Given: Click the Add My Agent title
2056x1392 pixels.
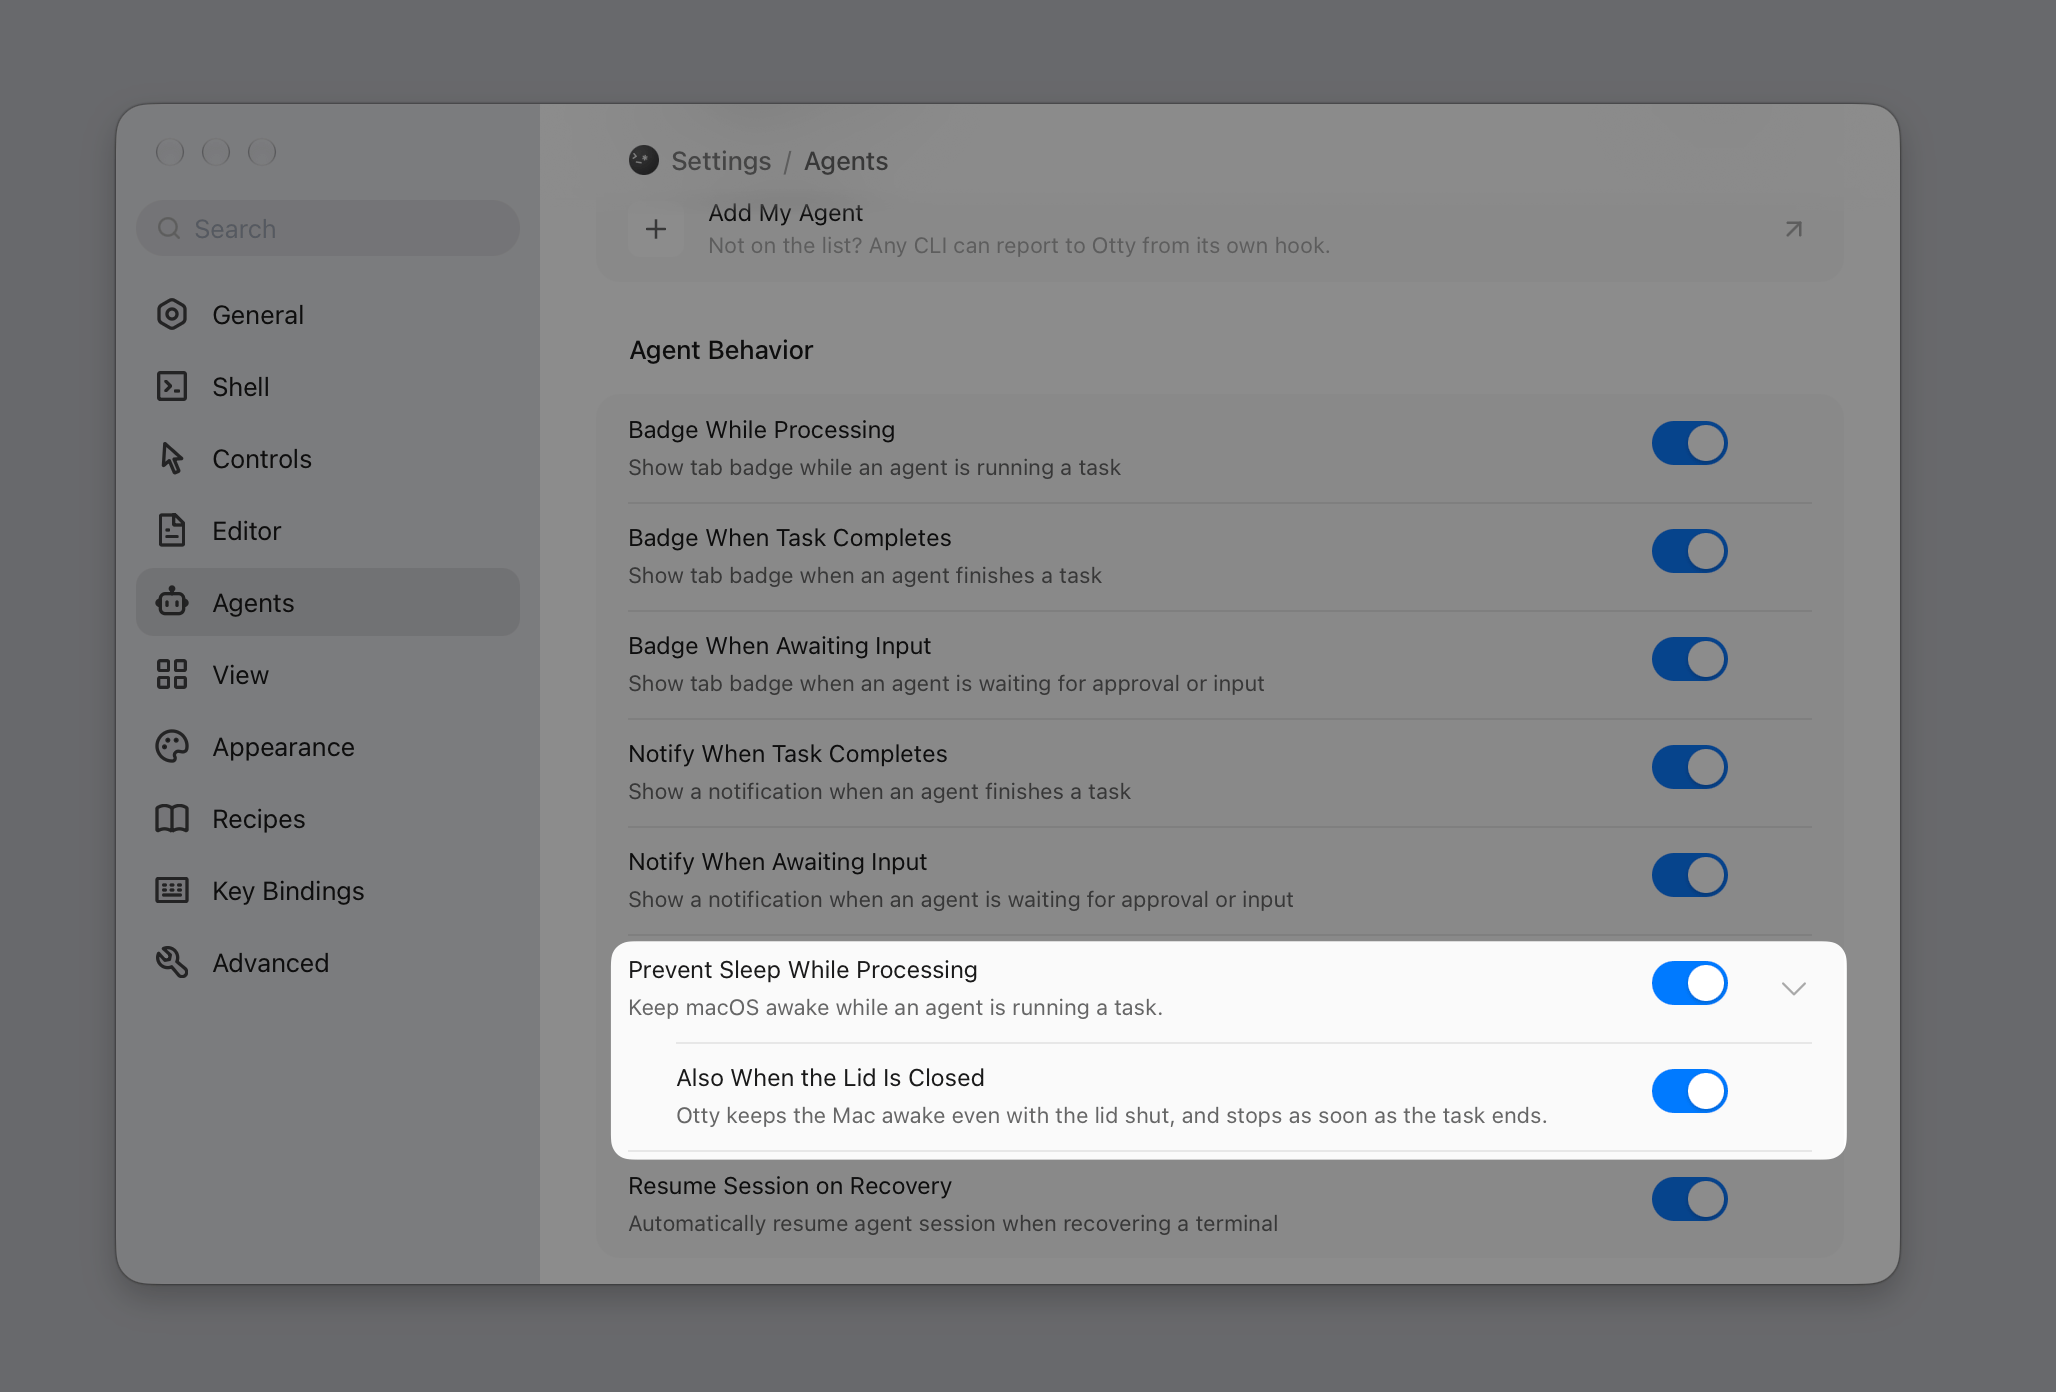Looking at the screenshot, I should click(785, 213).
